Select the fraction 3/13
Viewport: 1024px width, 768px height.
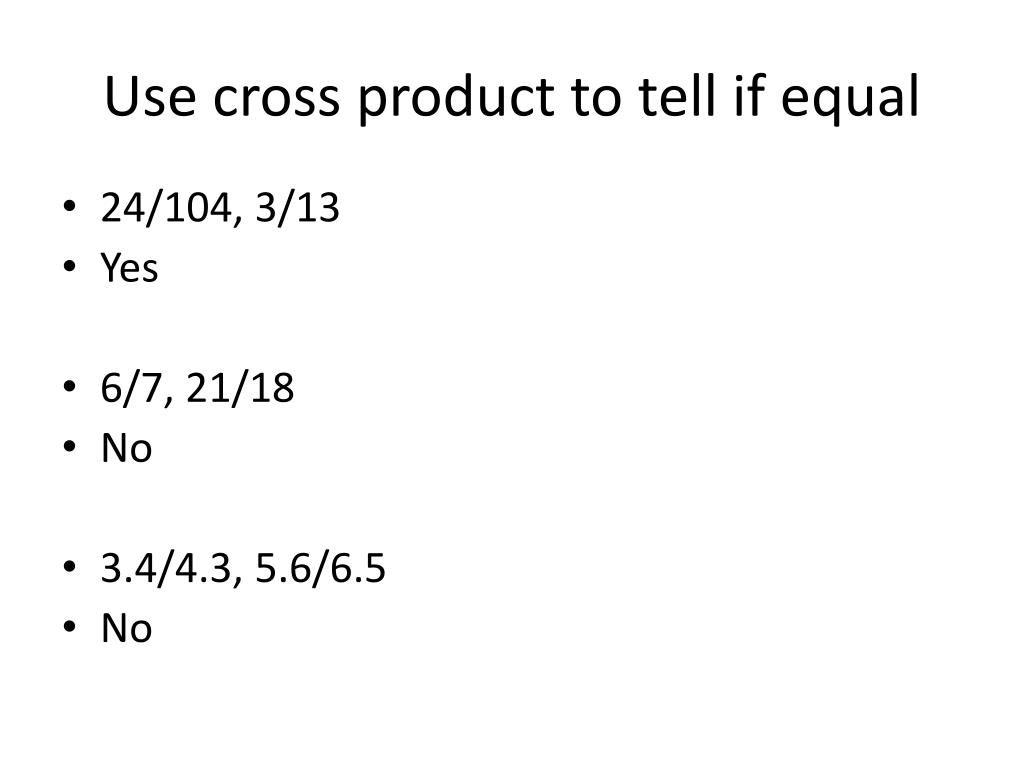pyautogui.click(x=297, y=208)
